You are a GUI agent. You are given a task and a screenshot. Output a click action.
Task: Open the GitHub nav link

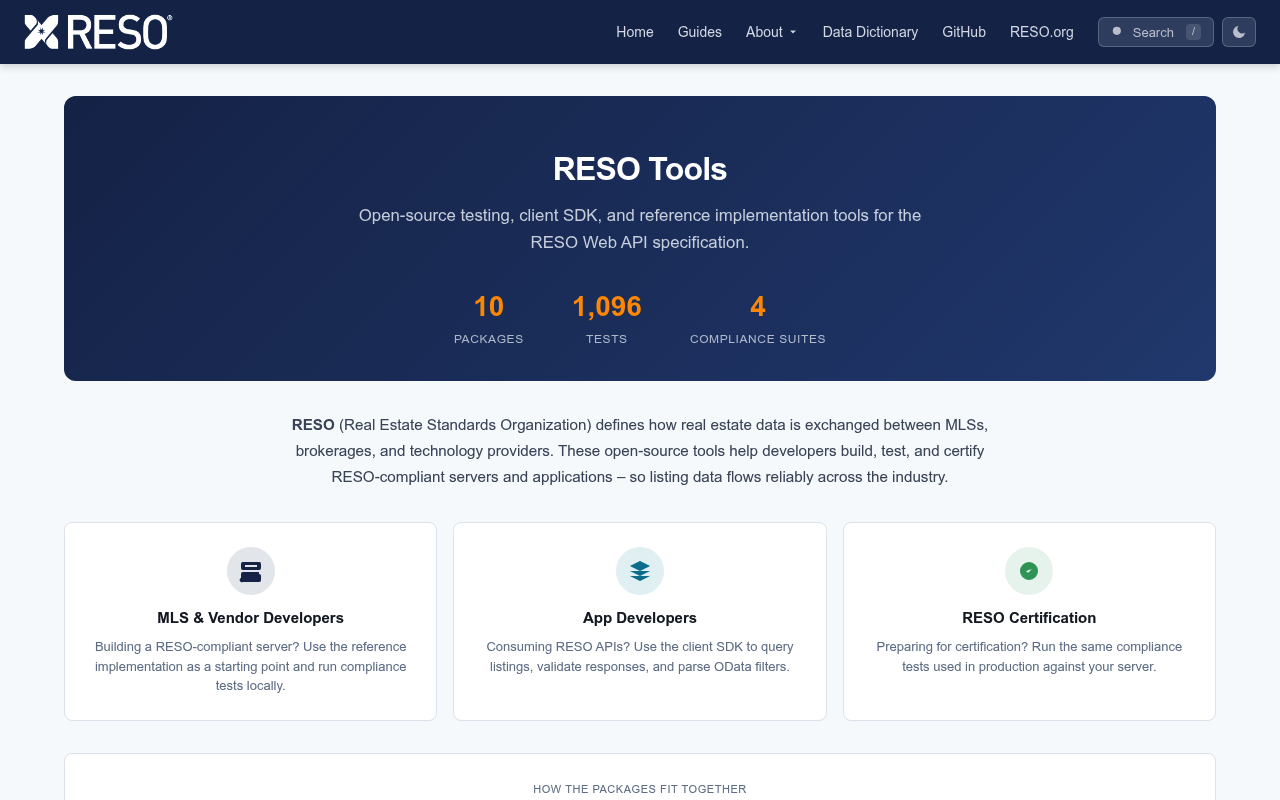(964, 32)
